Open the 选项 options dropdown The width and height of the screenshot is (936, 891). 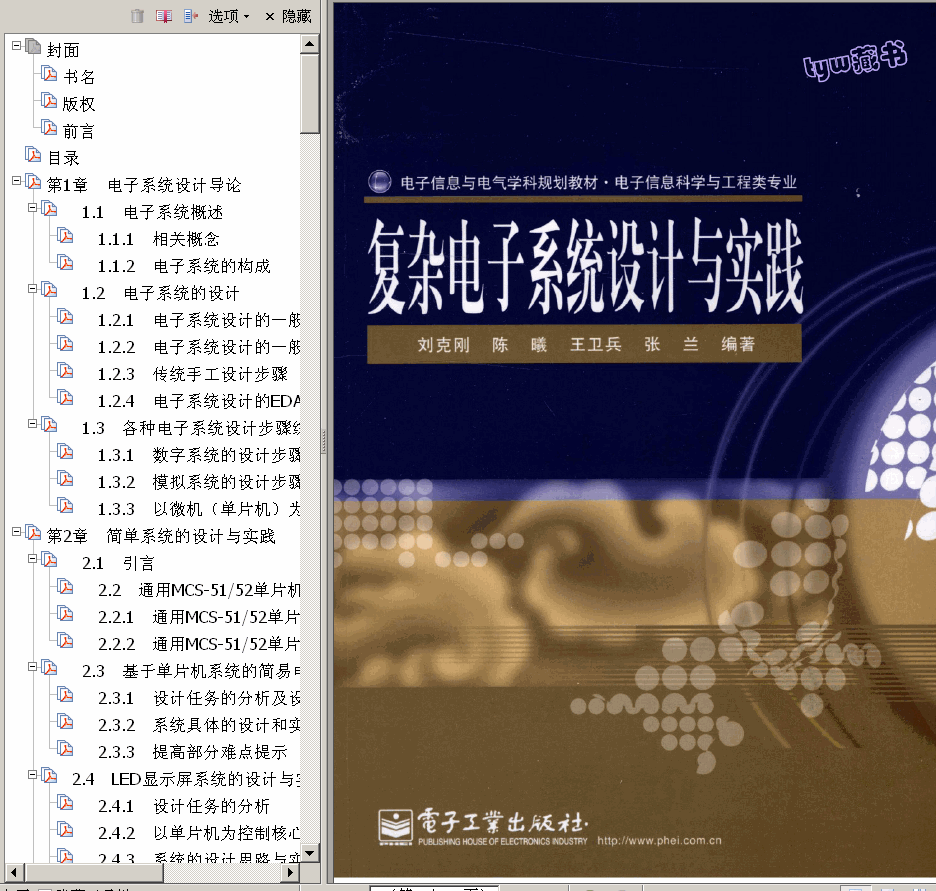229,16
